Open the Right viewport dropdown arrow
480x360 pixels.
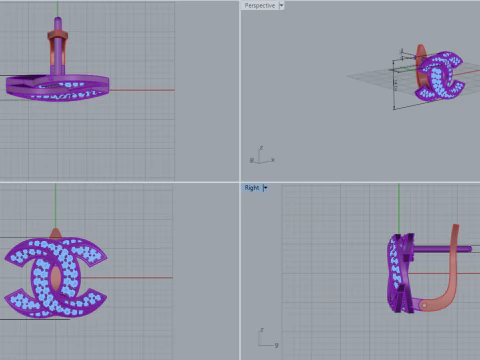pyautogui.click(x=265, y=188)
